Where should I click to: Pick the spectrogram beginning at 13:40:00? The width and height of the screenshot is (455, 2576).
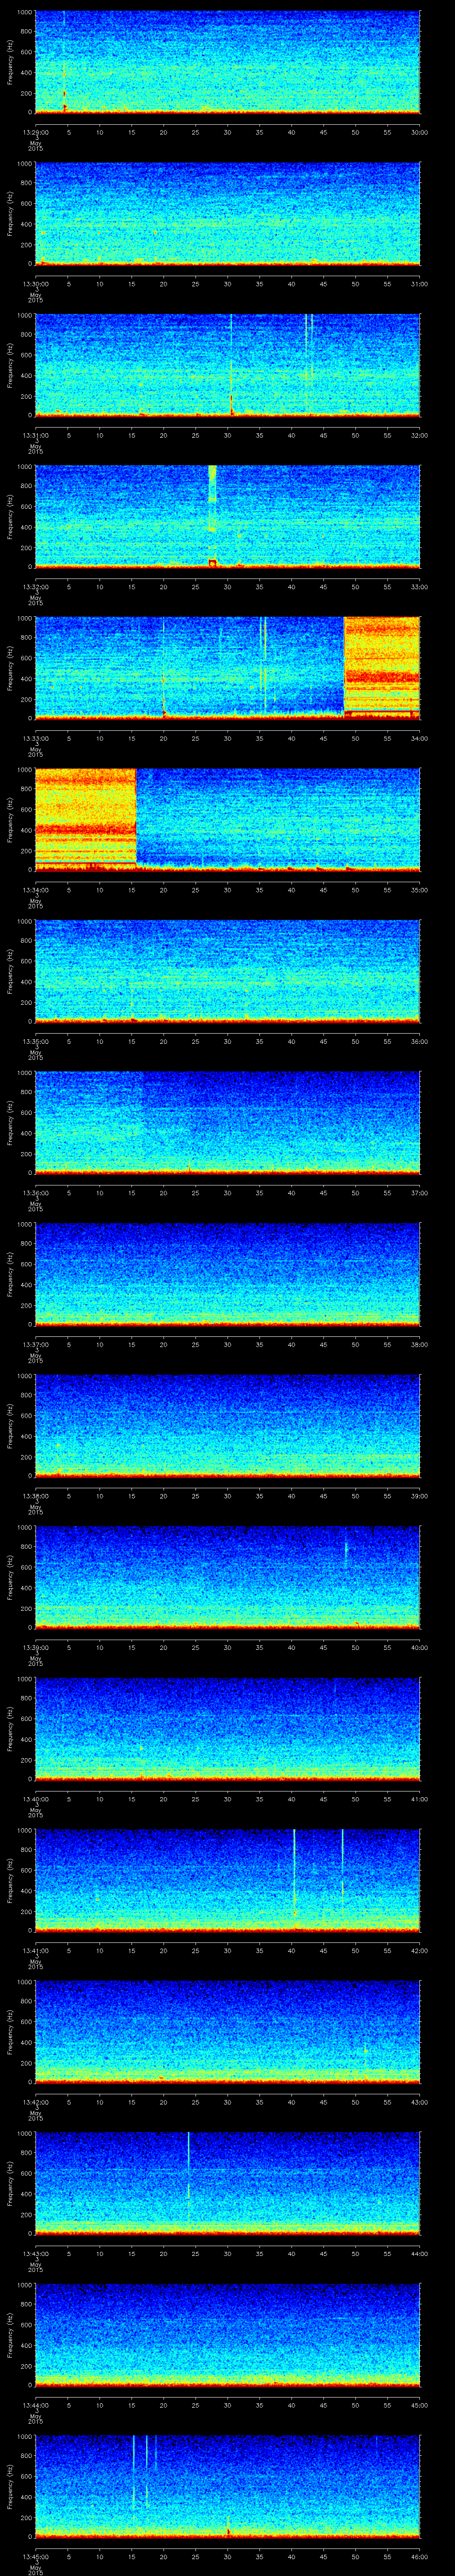[x=227, y=1729]
